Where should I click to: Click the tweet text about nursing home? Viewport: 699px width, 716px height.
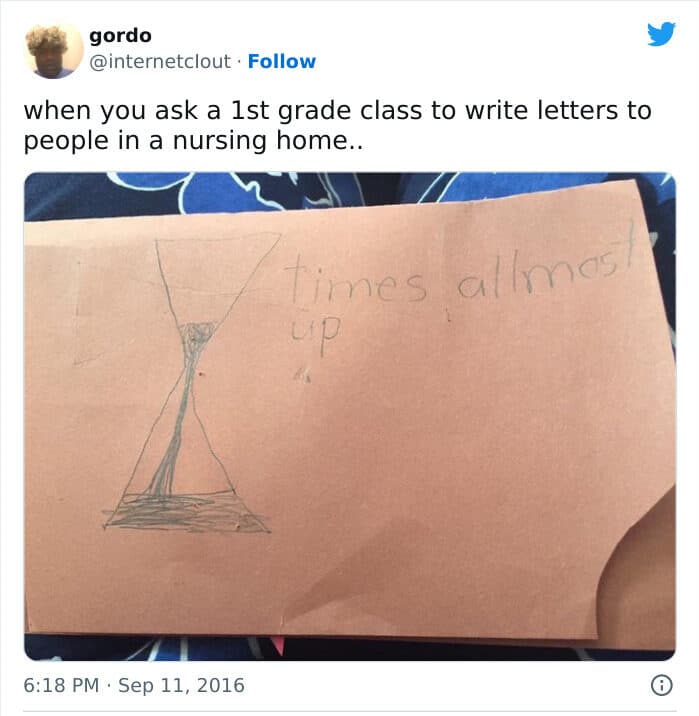pos(337,125)
